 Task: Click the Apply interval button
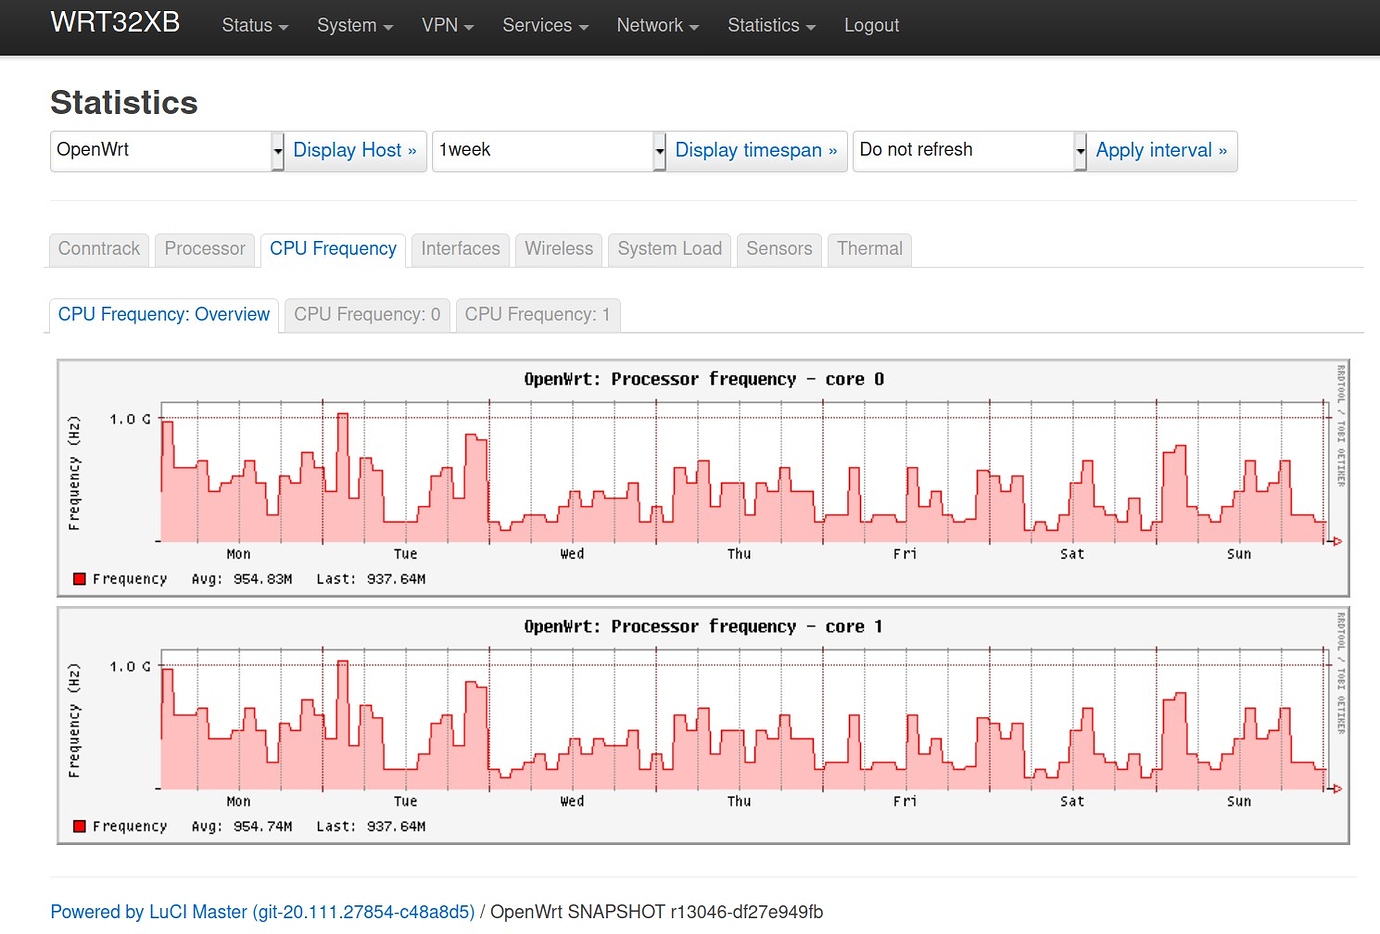(1161, 151)
